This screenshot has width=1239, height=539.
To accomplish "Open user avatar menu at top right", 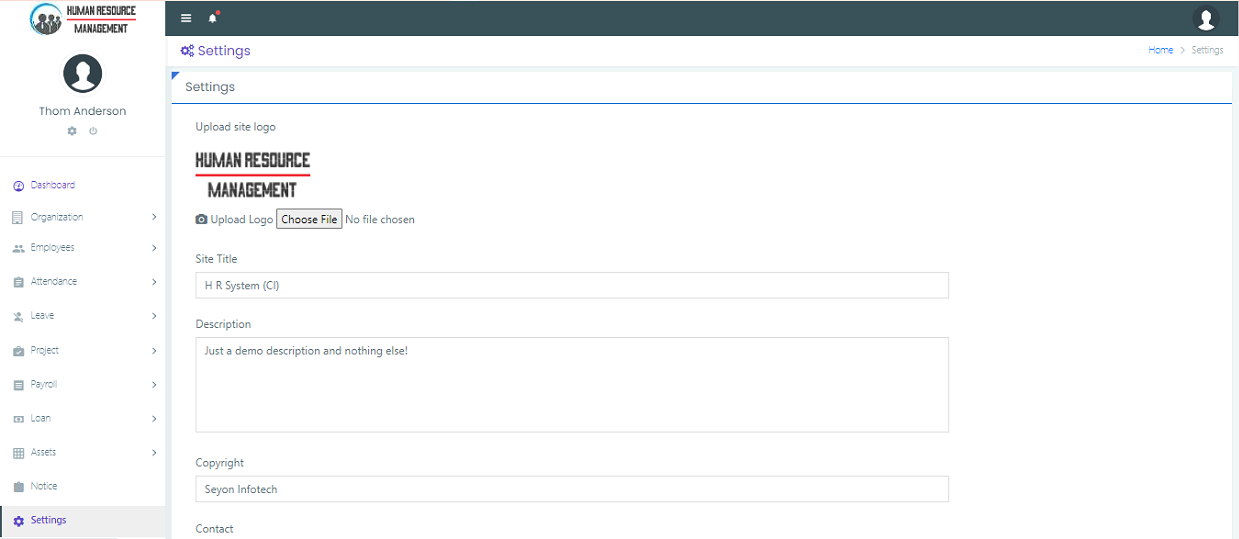I will [1206, 19].
